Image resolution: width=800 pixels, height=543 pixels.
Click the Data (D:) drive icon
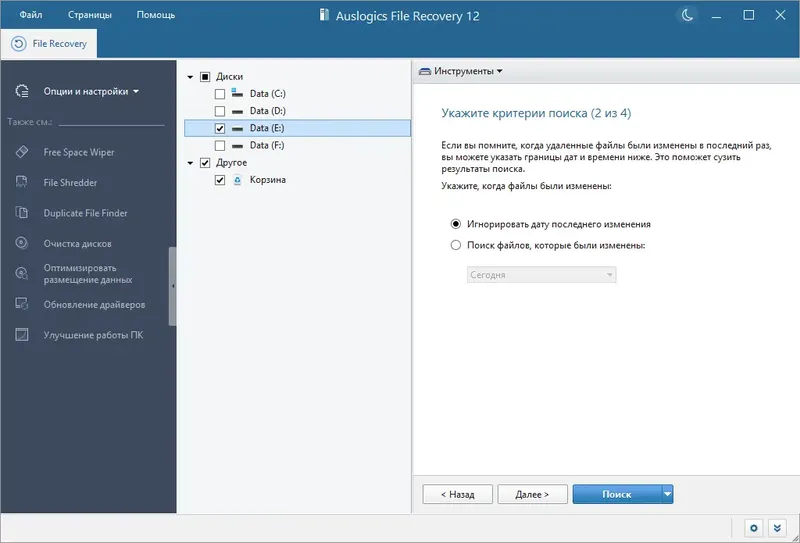click(237, 111)
